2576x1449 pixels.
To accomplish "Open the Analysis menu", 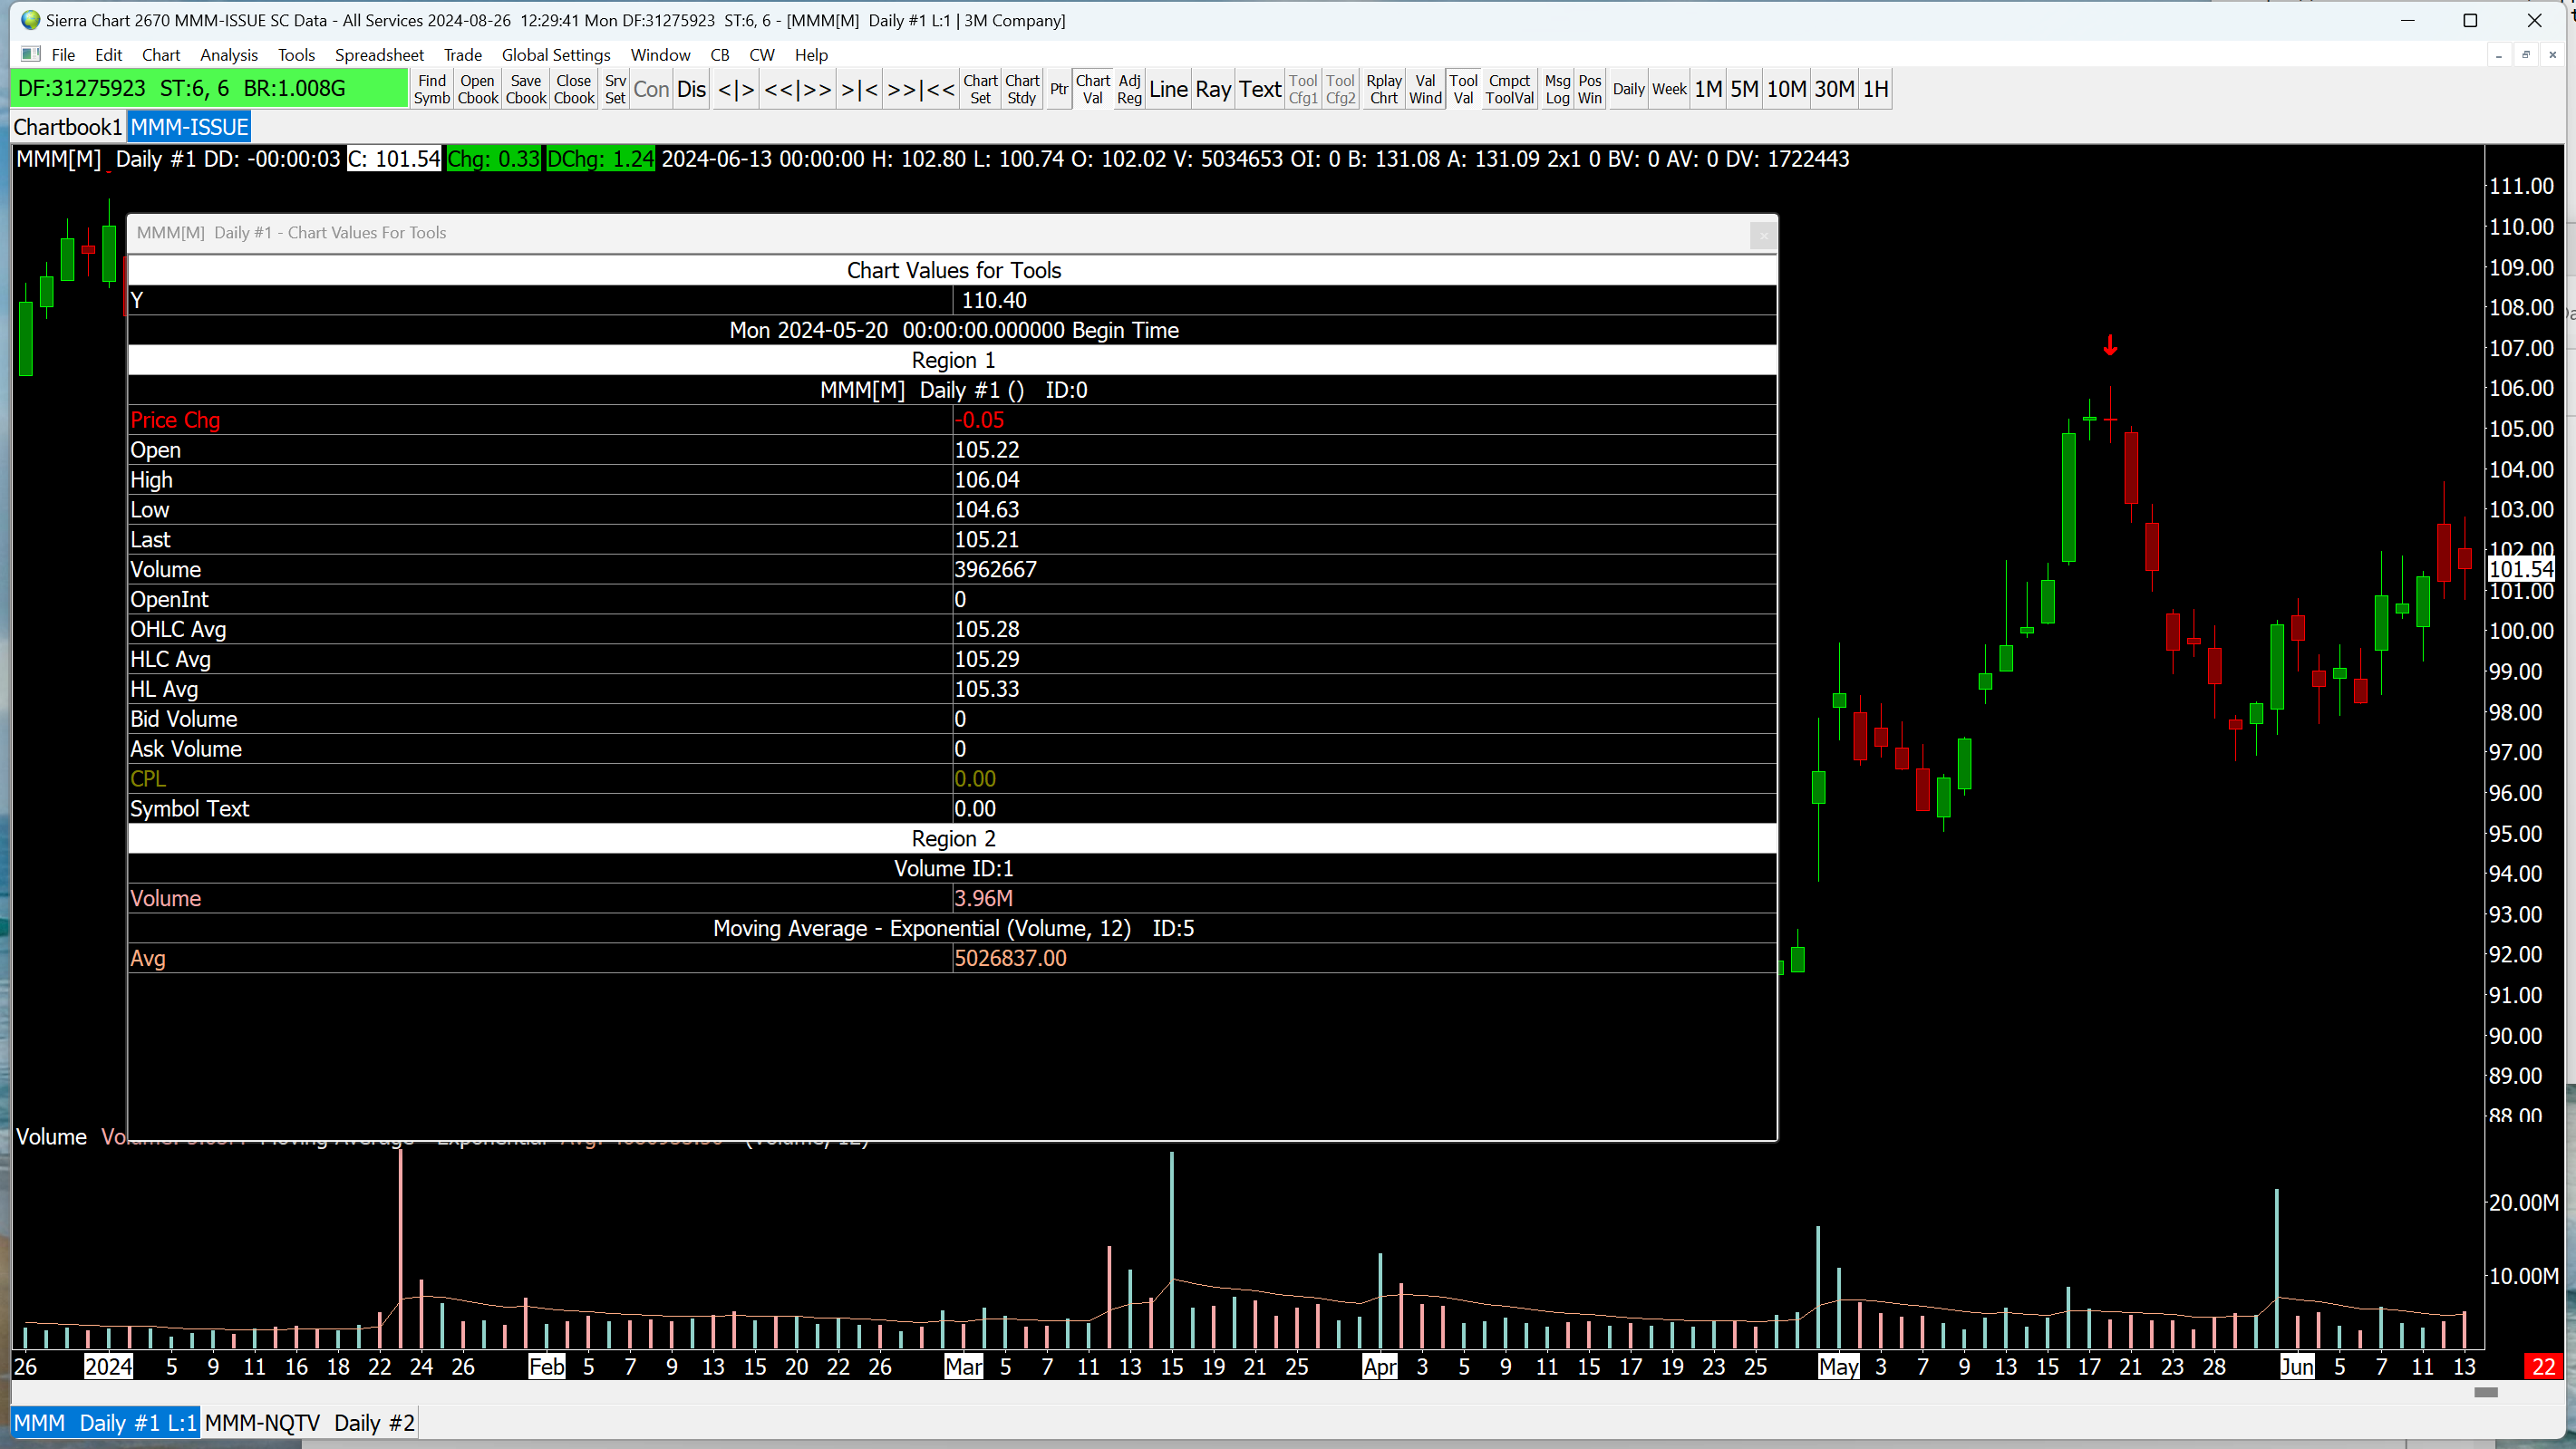I will pos(228,55).
